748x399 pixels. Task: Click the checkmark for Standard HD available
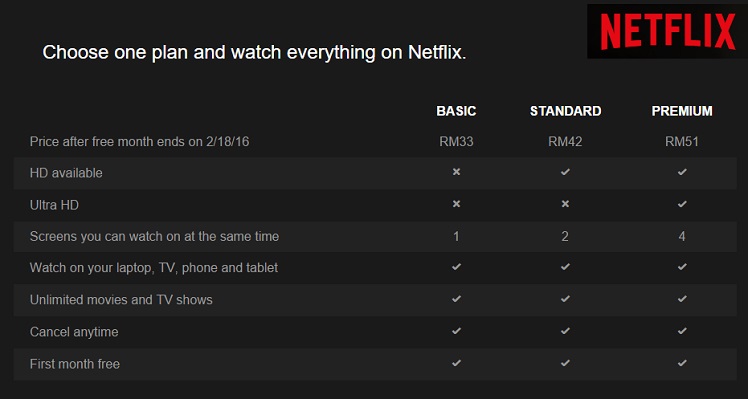click(x=565, y=172)
